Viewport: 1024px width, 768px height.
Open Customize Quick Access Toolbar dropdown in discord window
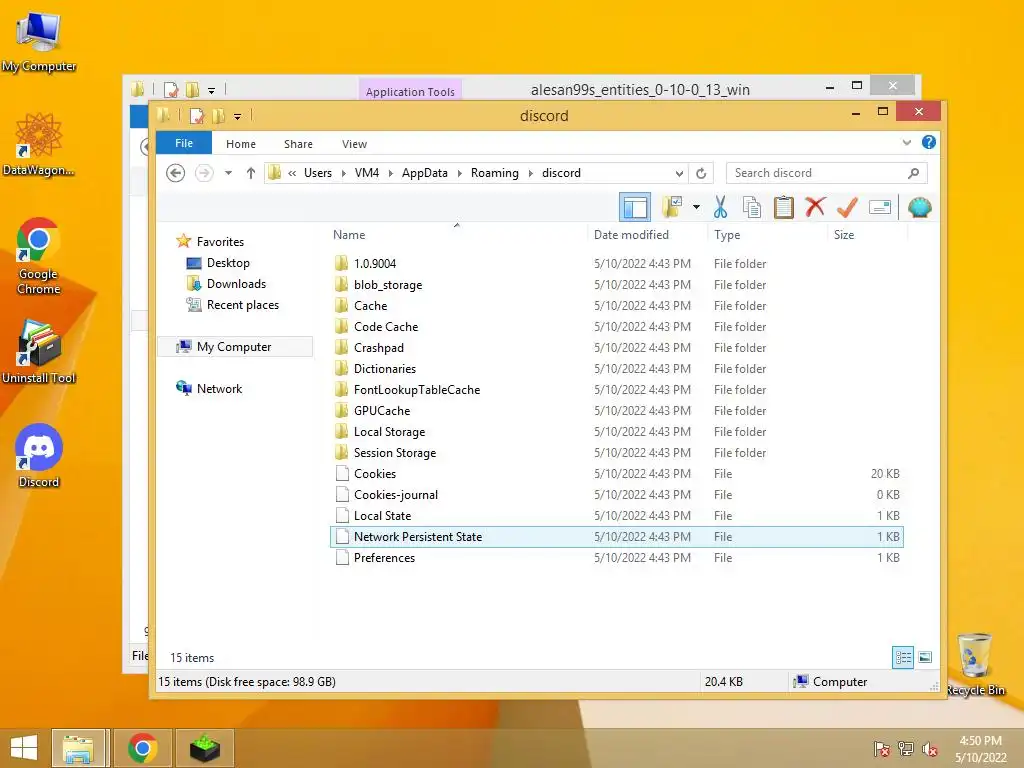[x=238, y=117]
